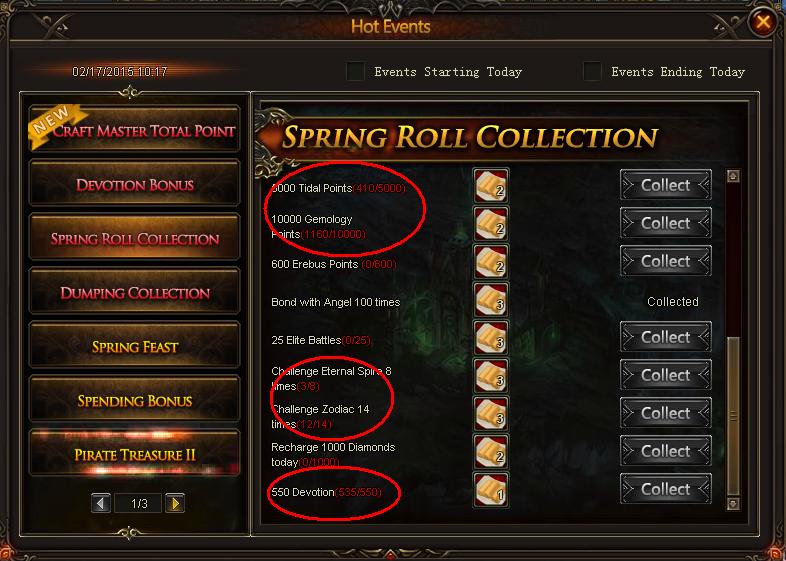The width and height of the screenshot is (786, 561).
Task: Toggle the Events Ending Today checkbox
Action: 592,71
